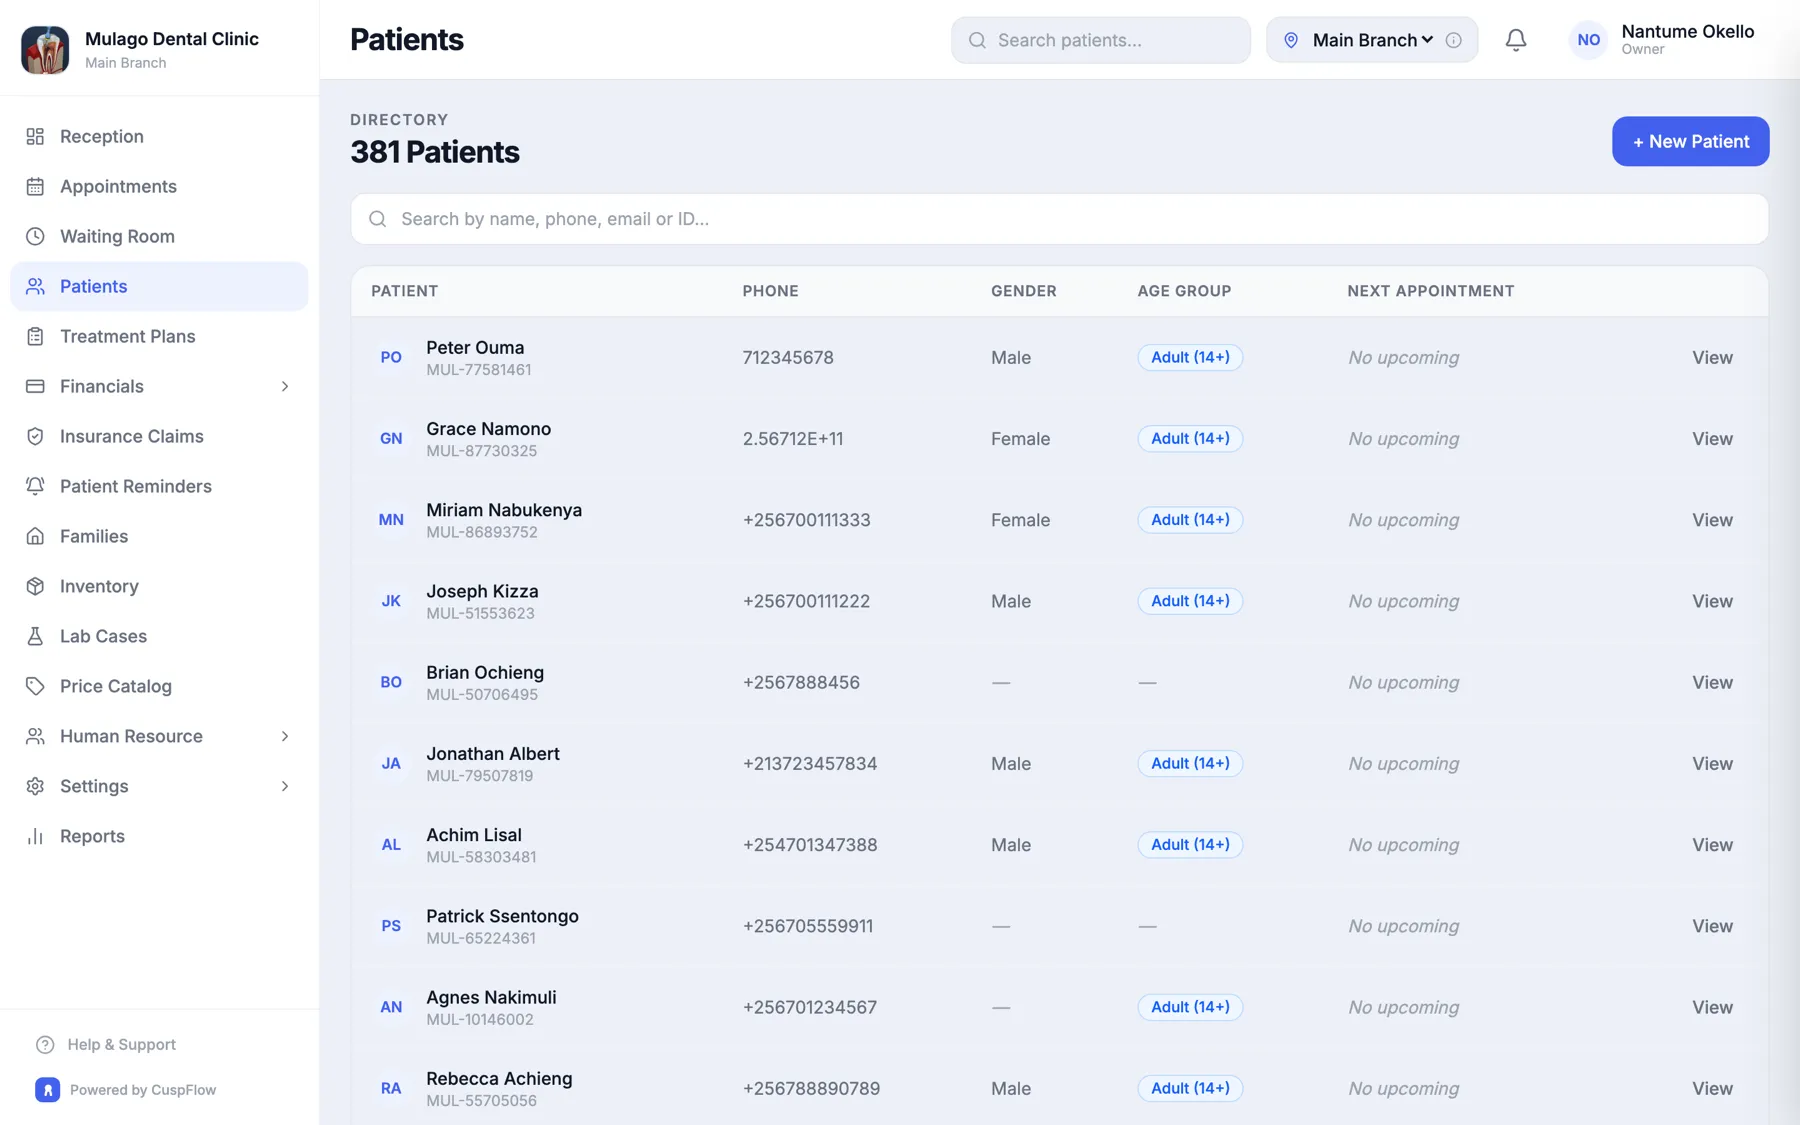Viewport: 1800px width, 1125px height.
Task: Click the Appointments calendar icon
Action: tap(35, 186)
